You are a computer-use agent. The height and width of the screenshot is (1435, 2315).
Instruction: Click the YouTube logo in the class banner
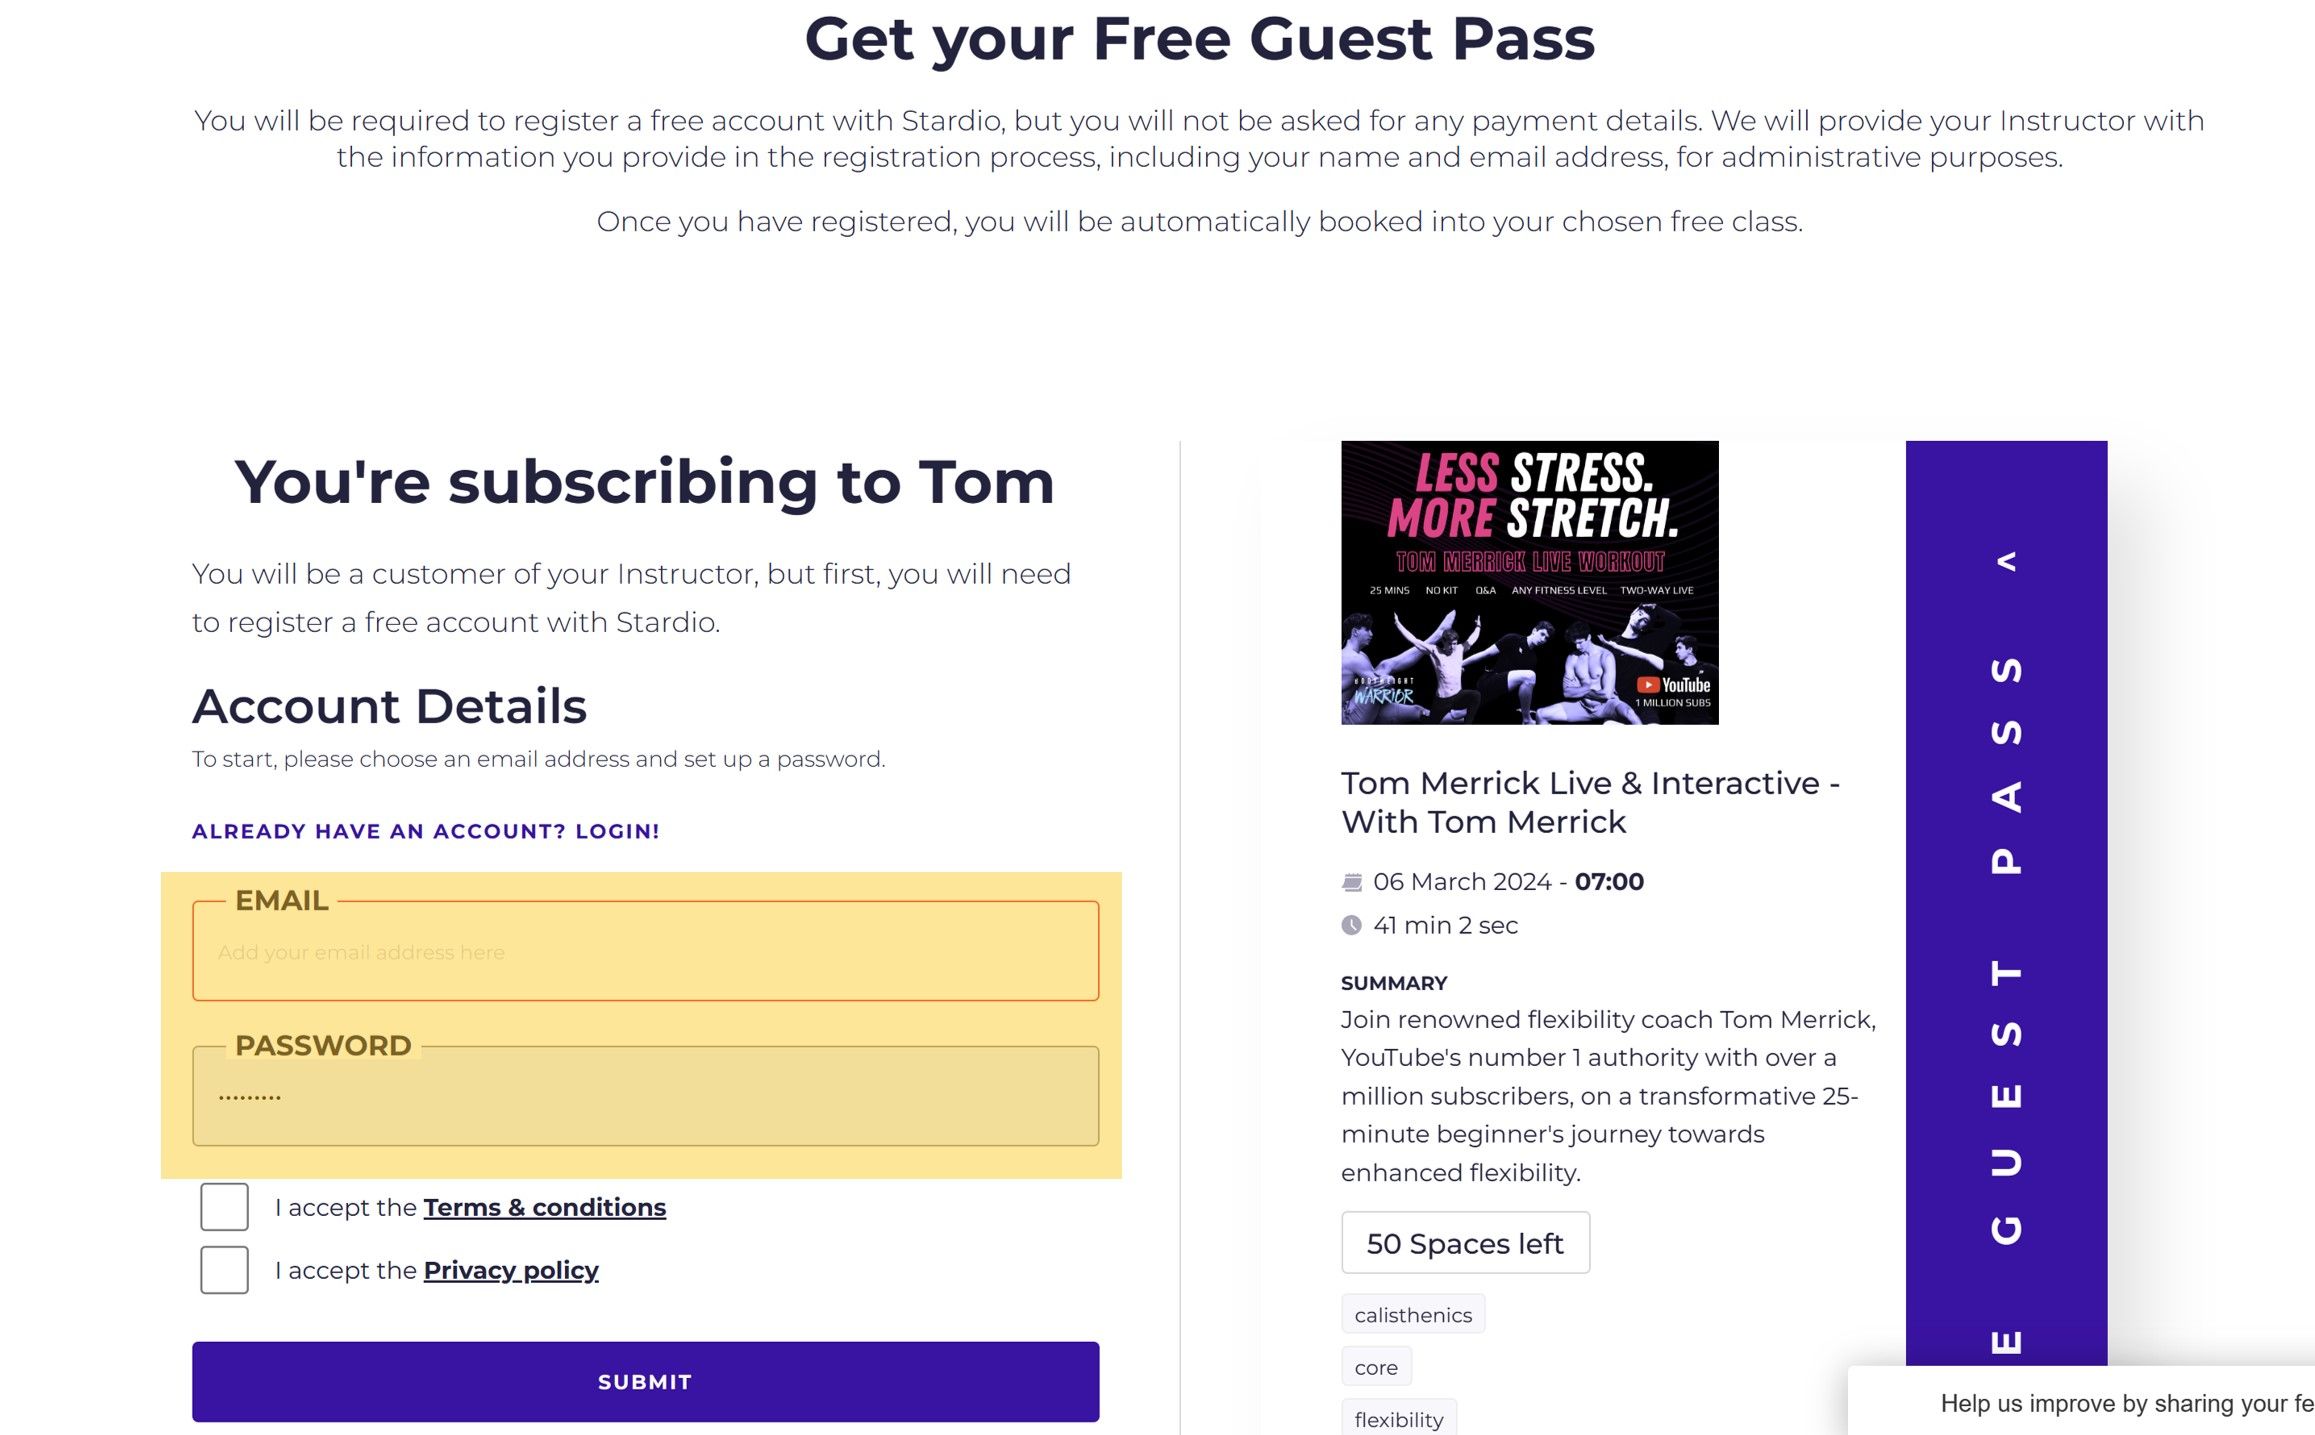1674,685
